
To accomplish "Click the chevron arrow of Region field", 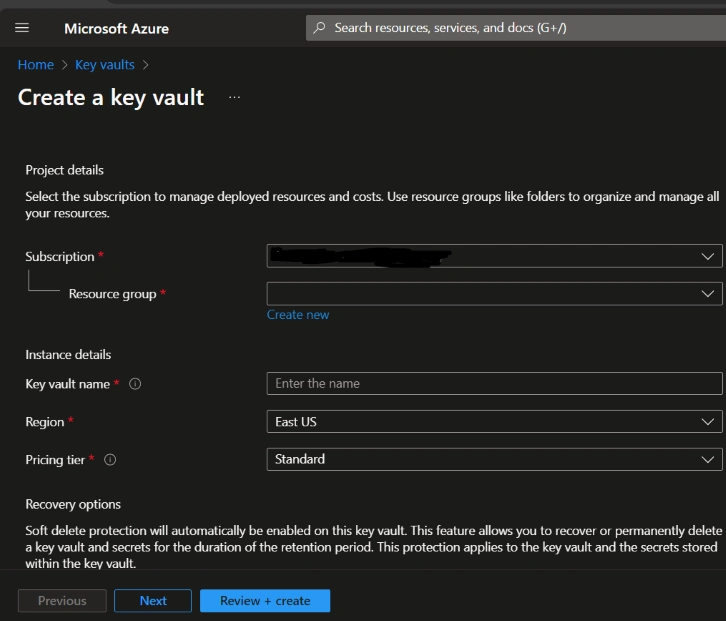I will (707, 422).
